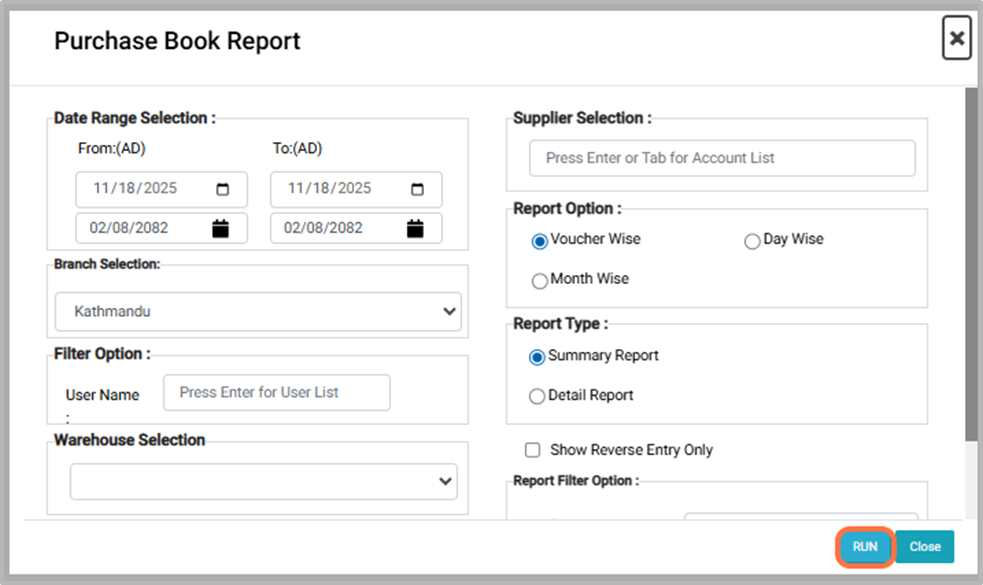Screen dimensions: 983x585
Task: Select Month Wise report option
Action: tap(540, 281)
